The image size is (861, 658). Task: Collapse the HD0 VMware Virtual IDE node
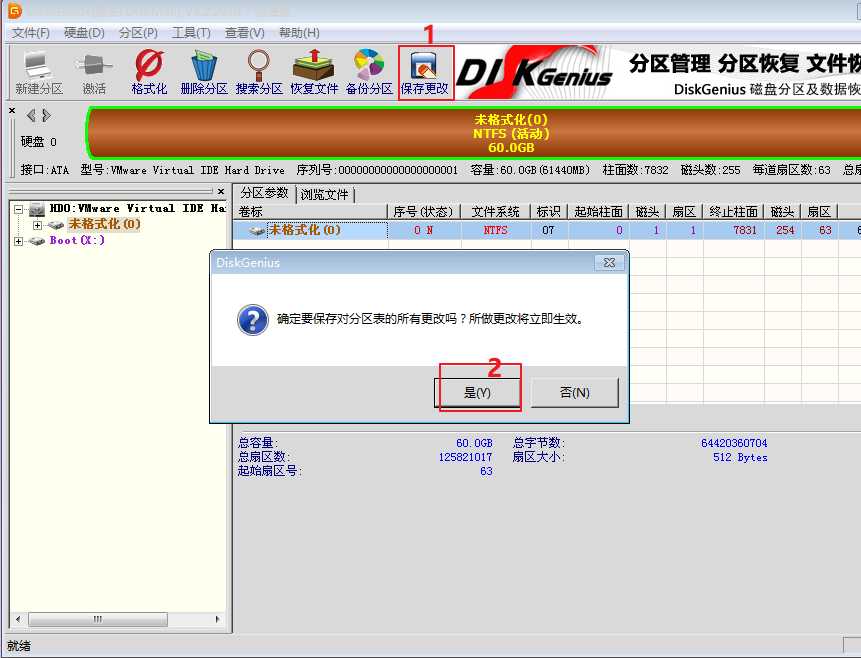point(19,209)
